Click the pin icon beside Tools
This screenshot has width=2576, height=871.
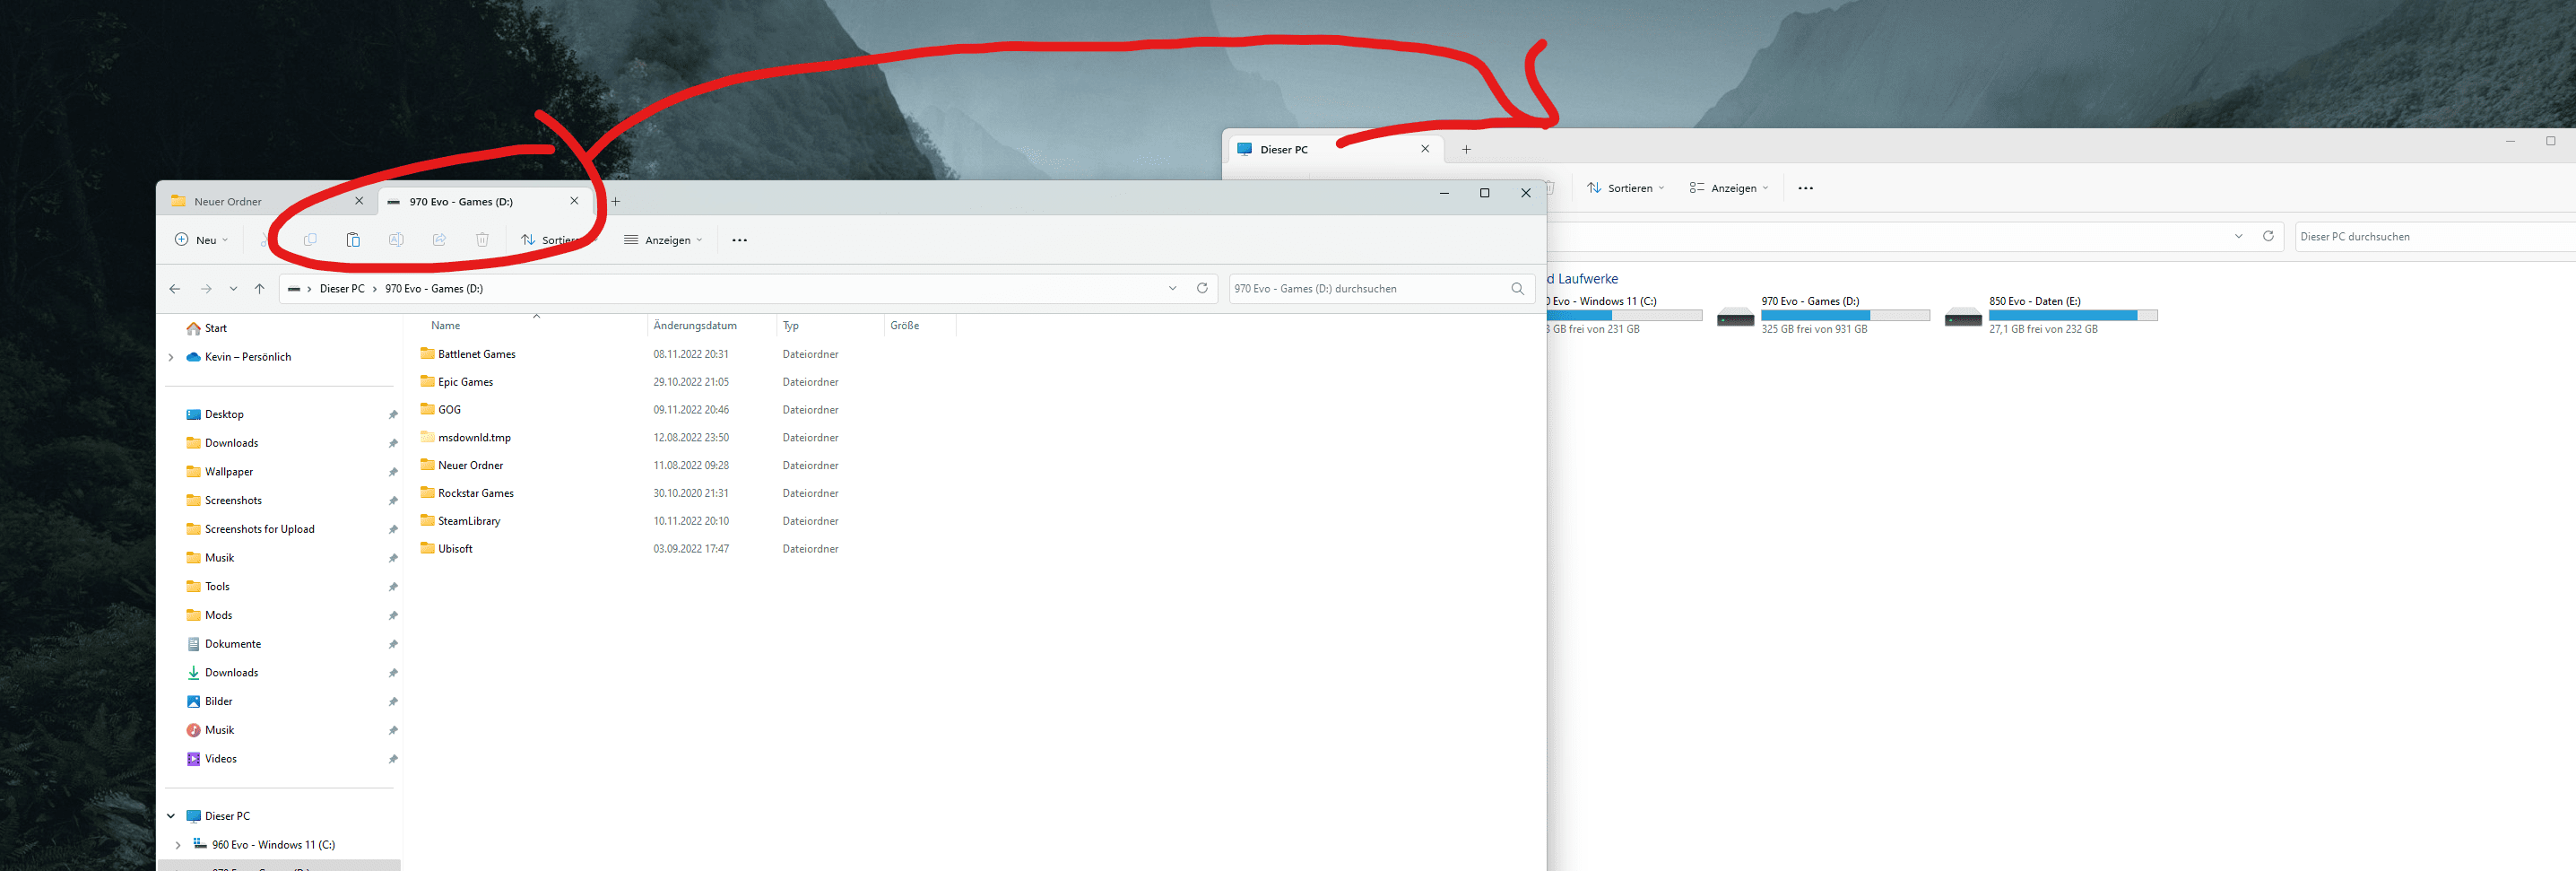coord(393,587)
